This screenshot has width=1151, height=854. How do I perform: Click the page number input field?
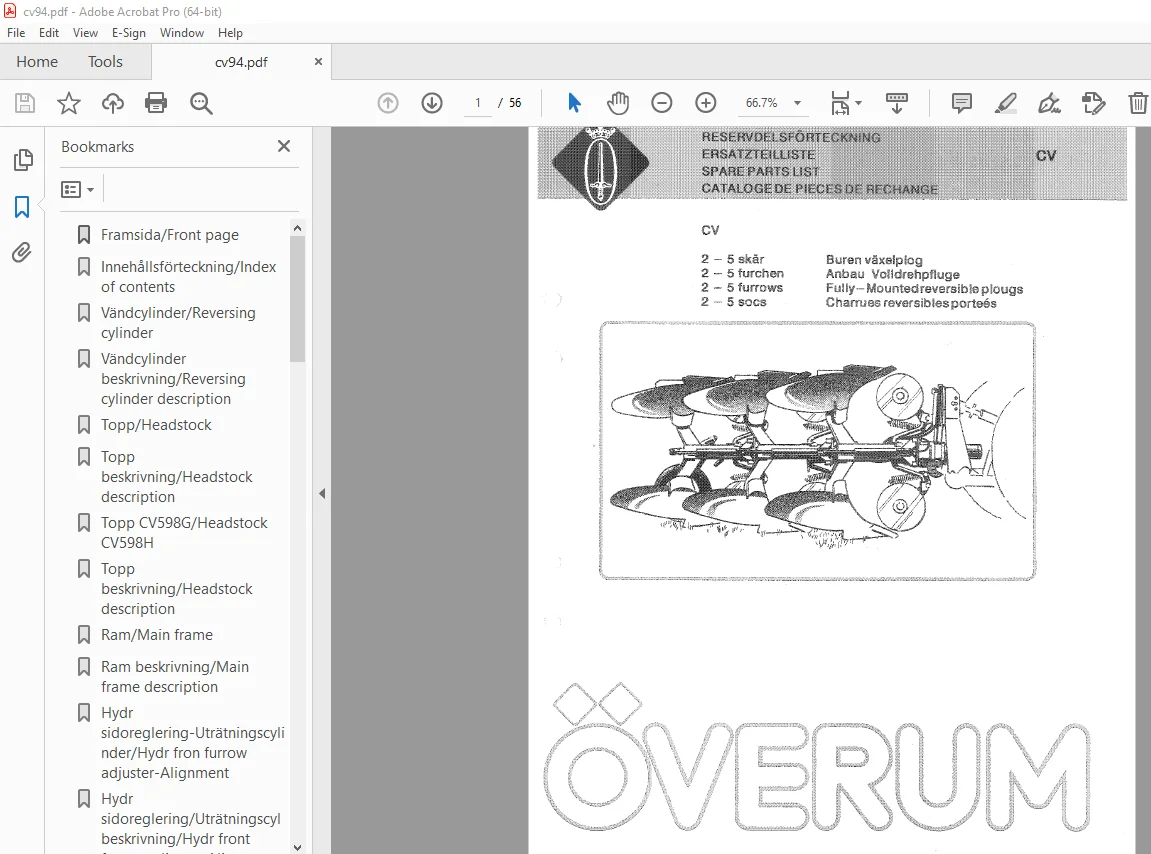click(478, 103)
